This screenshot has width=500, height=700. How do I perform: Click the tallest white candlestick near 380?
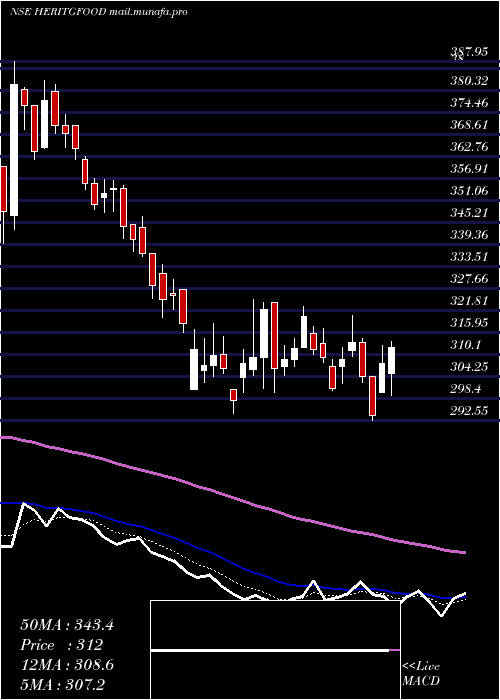(x=14, y=150)
